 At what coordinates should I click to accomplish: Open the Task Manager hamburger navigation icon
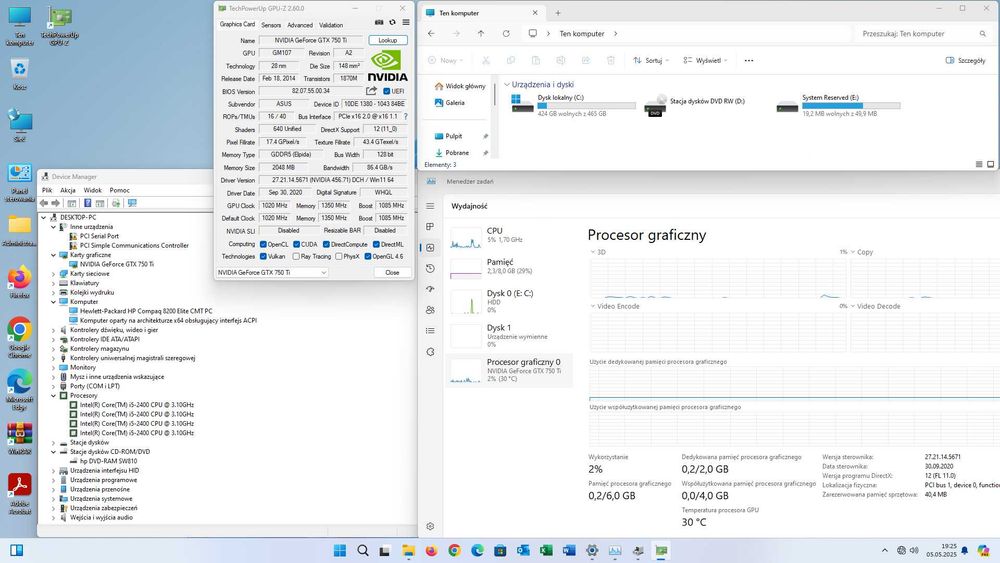(430, 206)
